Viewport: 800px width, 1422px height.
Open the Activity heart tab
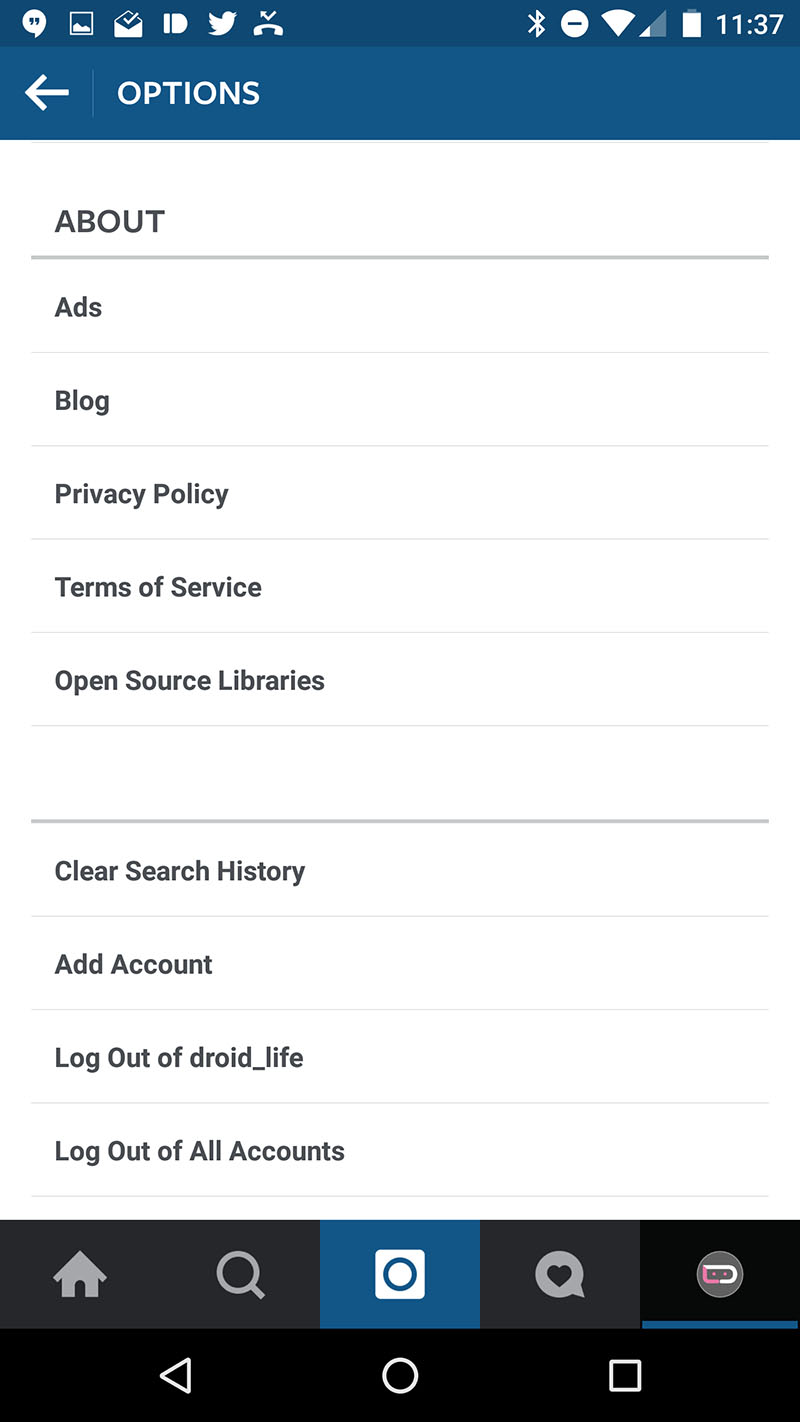(560, 1275)
